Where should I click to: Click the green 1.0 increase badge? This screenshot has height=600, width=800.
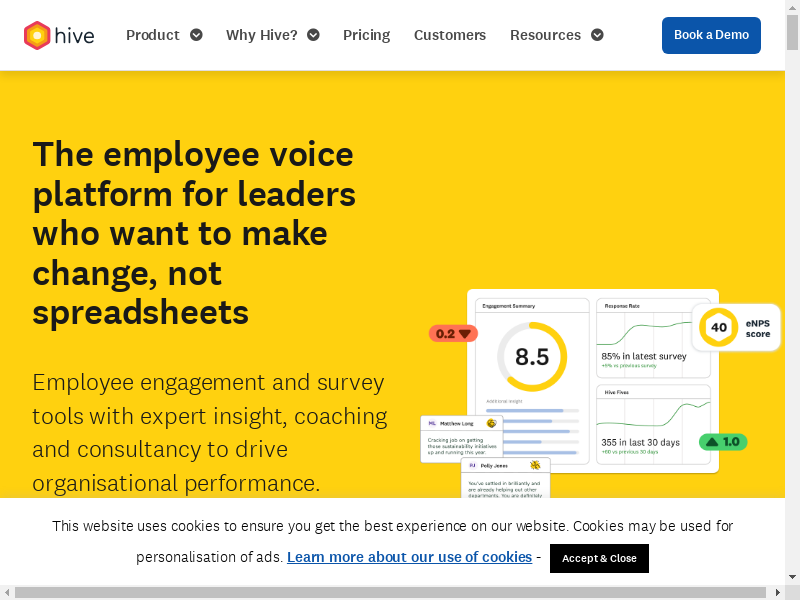point(722,441)
